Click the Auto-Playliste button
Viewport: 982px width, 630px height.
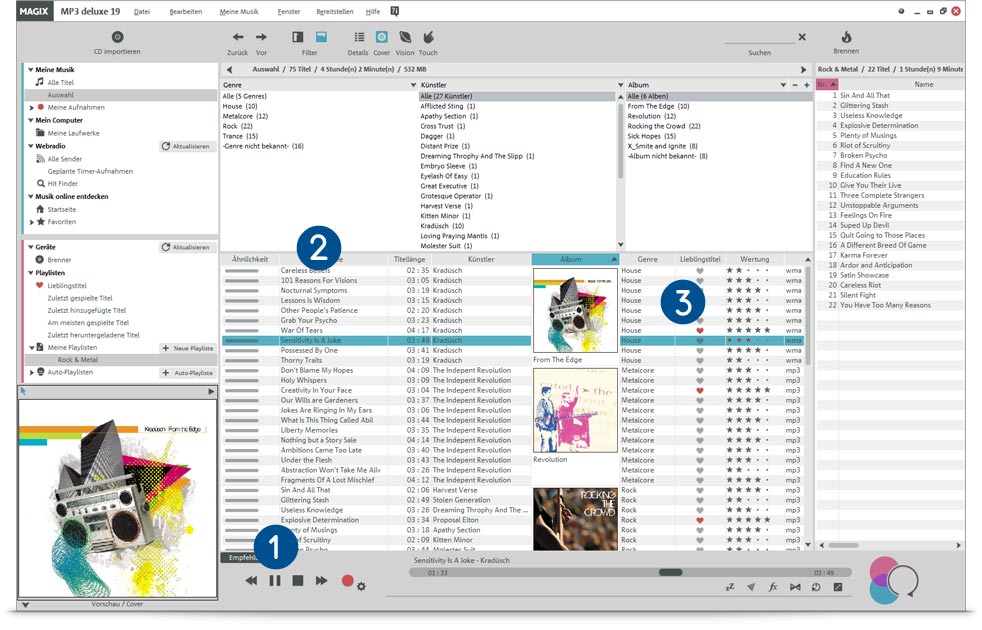click(x=188, y=373)
